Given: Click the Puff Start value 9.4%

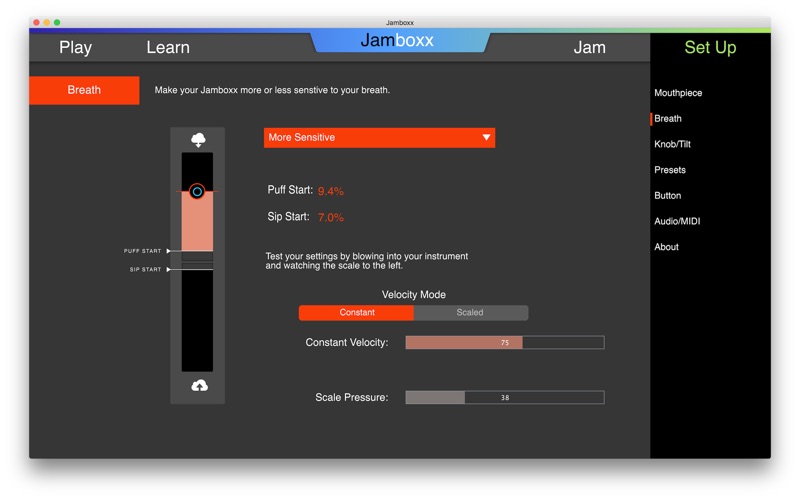Looking at the screenshot, I should [331, 191].
